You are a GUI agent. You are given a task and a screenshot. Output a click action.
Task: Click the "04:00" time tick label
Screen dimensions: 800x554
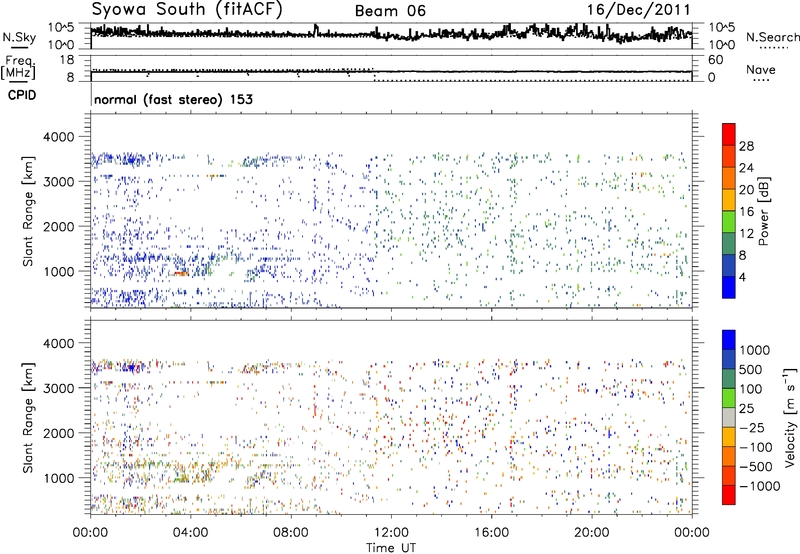tap(190, 533)
